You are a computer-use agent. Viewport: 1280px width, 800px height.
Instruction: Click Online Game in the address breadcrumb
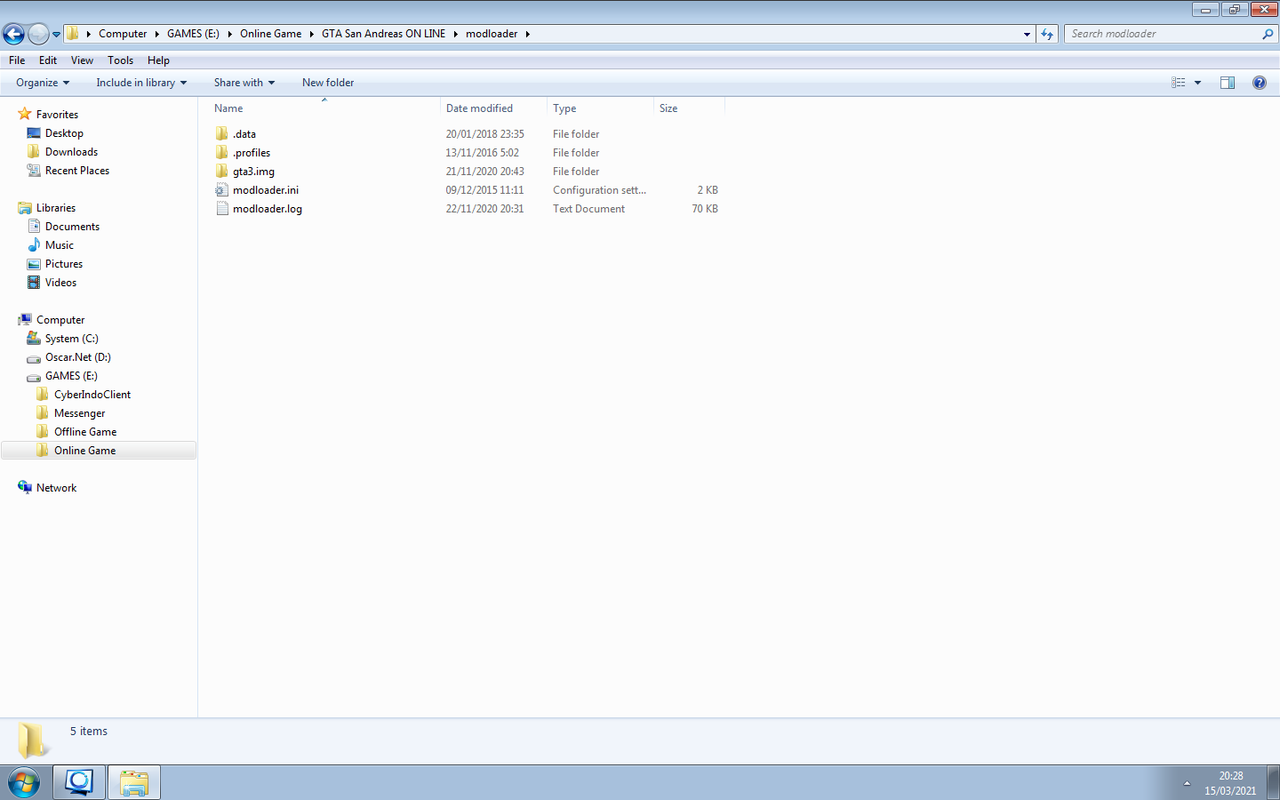pyautogui.click(x=271, y=34)
